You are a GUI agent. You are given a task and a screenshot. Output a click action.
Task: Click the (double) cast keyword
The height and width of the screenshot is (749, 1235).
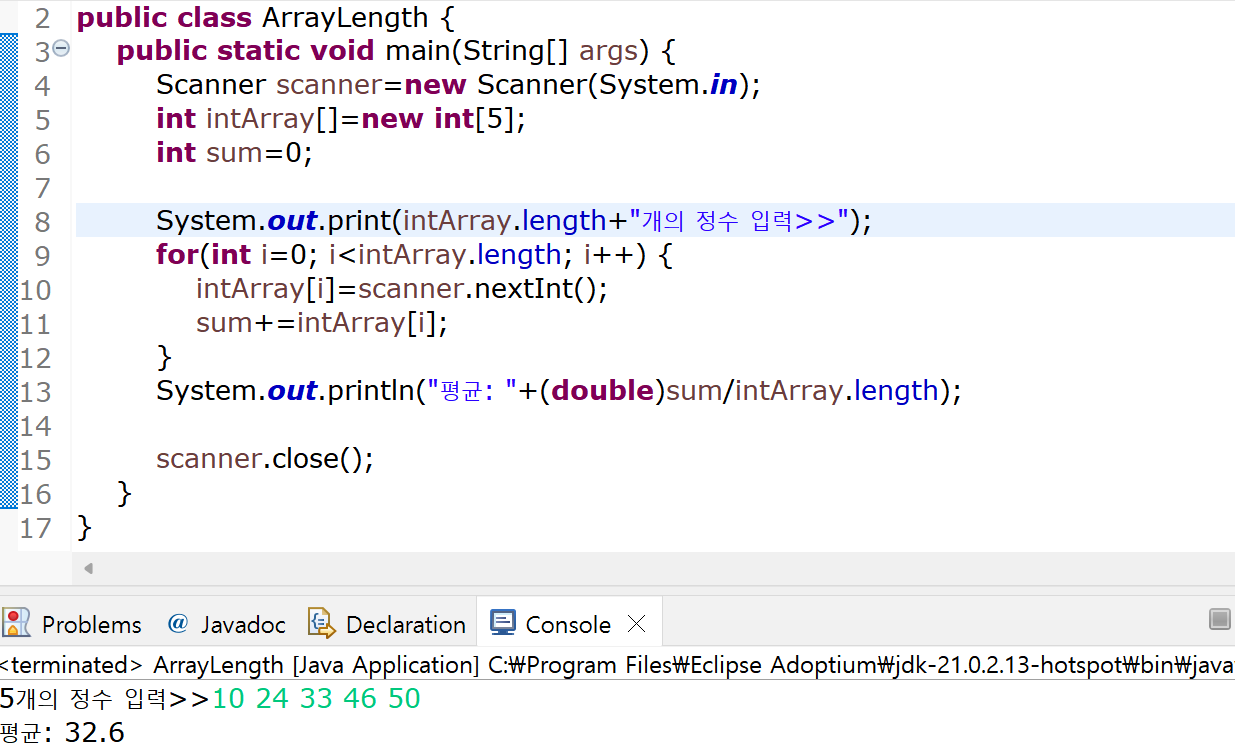(602, 390)
